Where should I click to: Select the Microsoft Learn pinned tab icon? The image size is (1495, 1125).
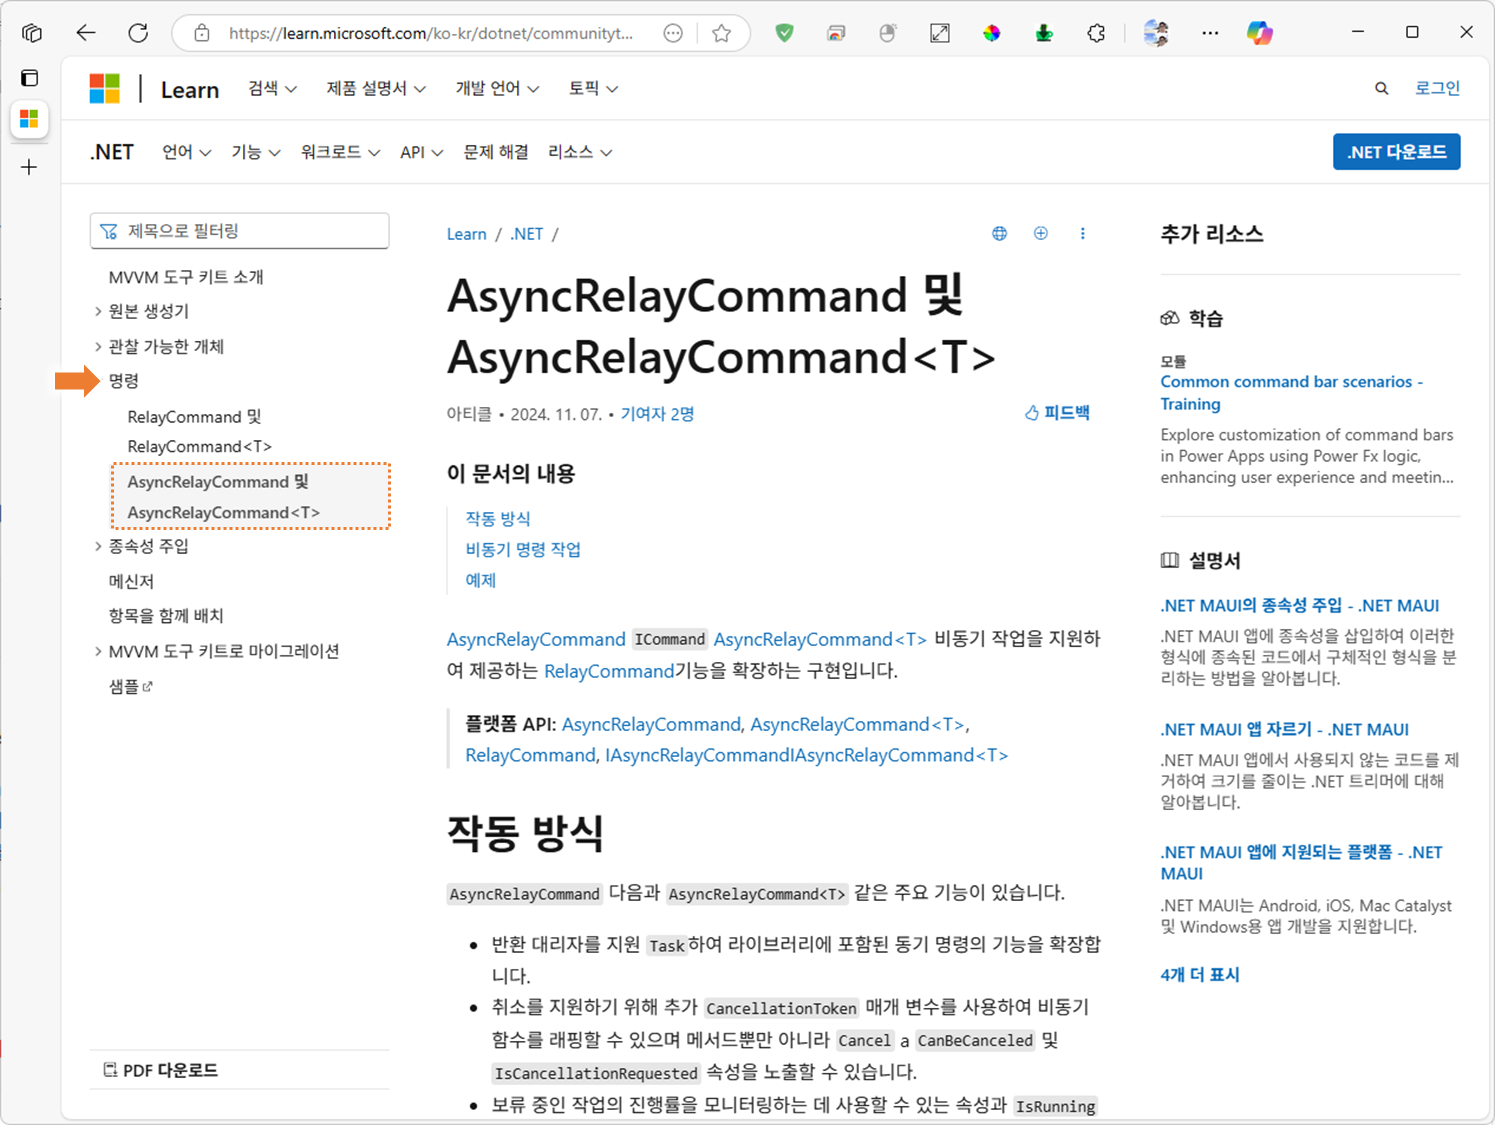coord(29,119)
